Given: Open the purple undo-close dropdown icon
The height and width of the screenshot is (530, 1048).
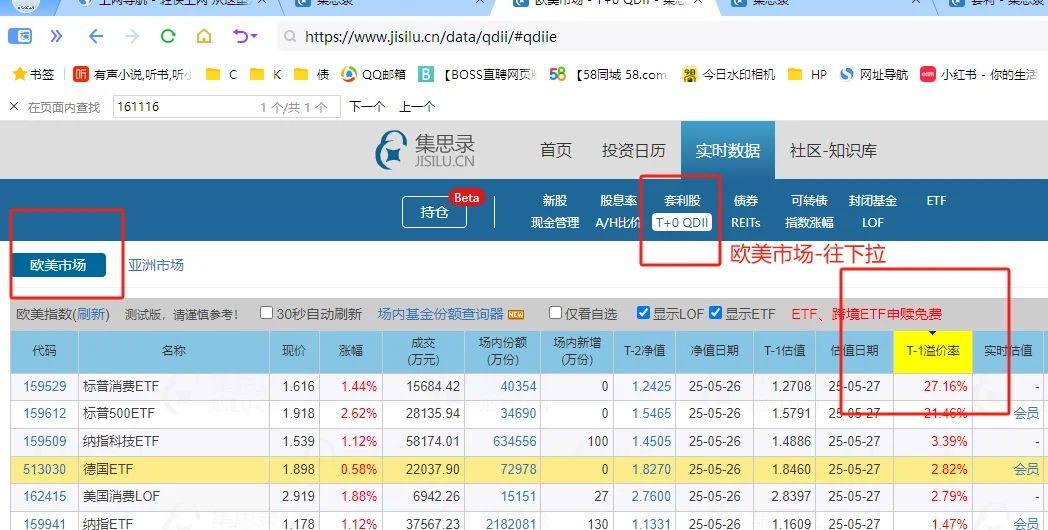Looking at the screenshot, I should [245, 36].
